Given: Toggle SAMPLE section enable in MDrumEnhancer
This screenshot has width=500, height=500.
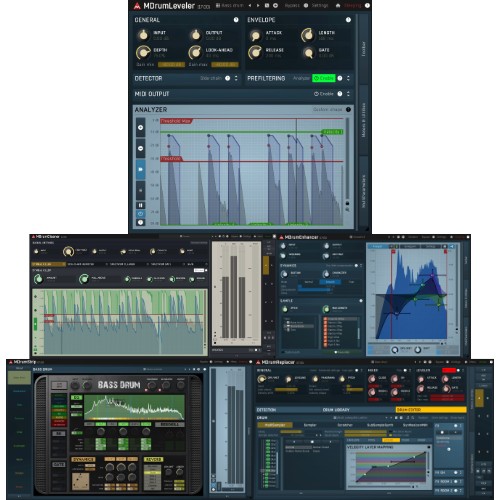Looking at the screenshot, I should 361,301.
